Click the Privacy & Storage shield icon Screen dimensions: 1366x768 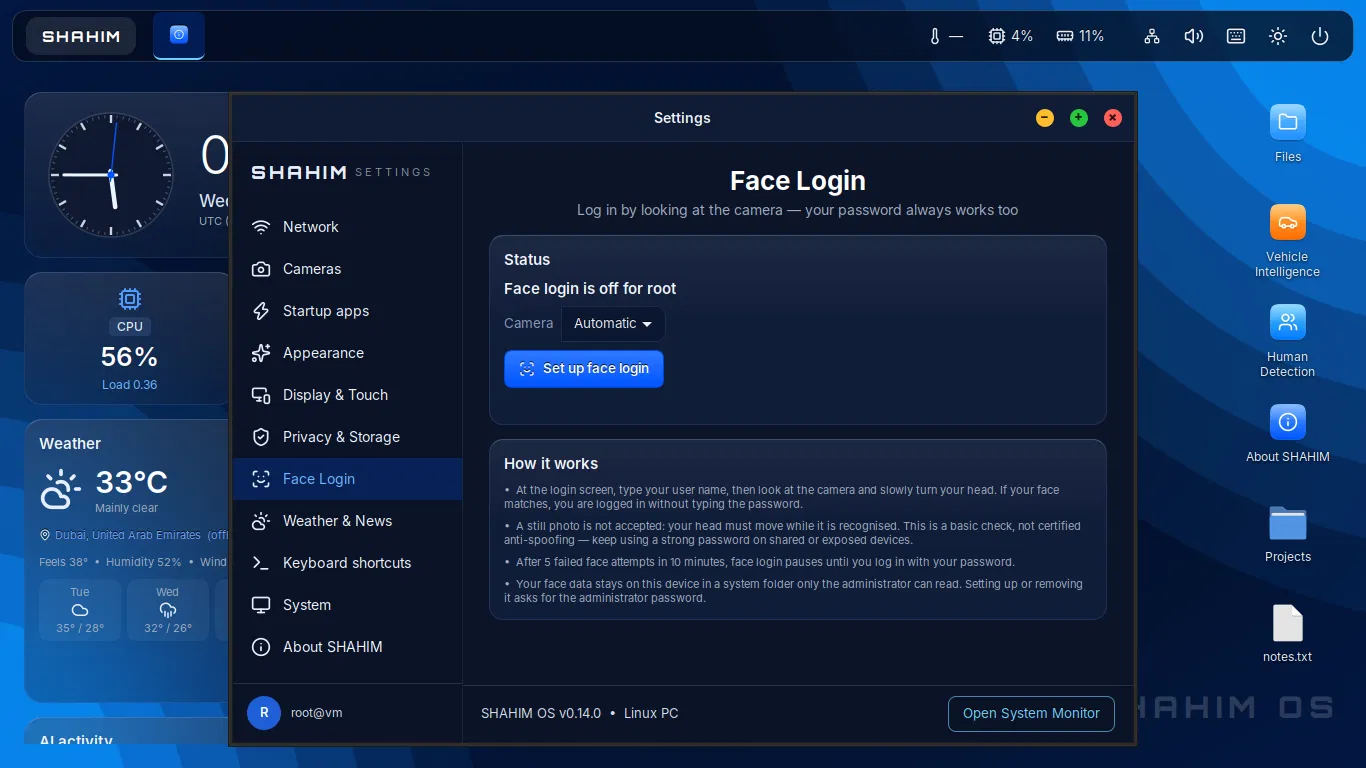click(261, 437)
